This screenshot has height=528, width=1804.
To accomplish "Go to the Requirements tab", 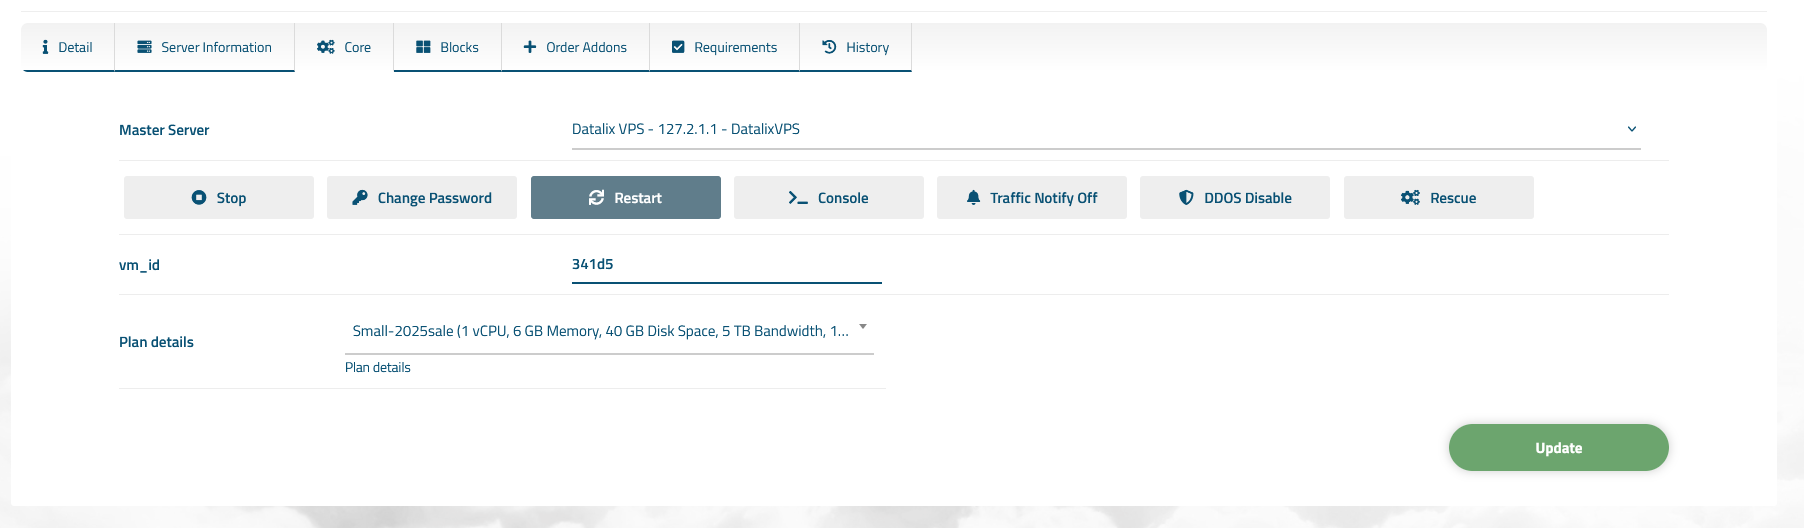I will [724, 47].
